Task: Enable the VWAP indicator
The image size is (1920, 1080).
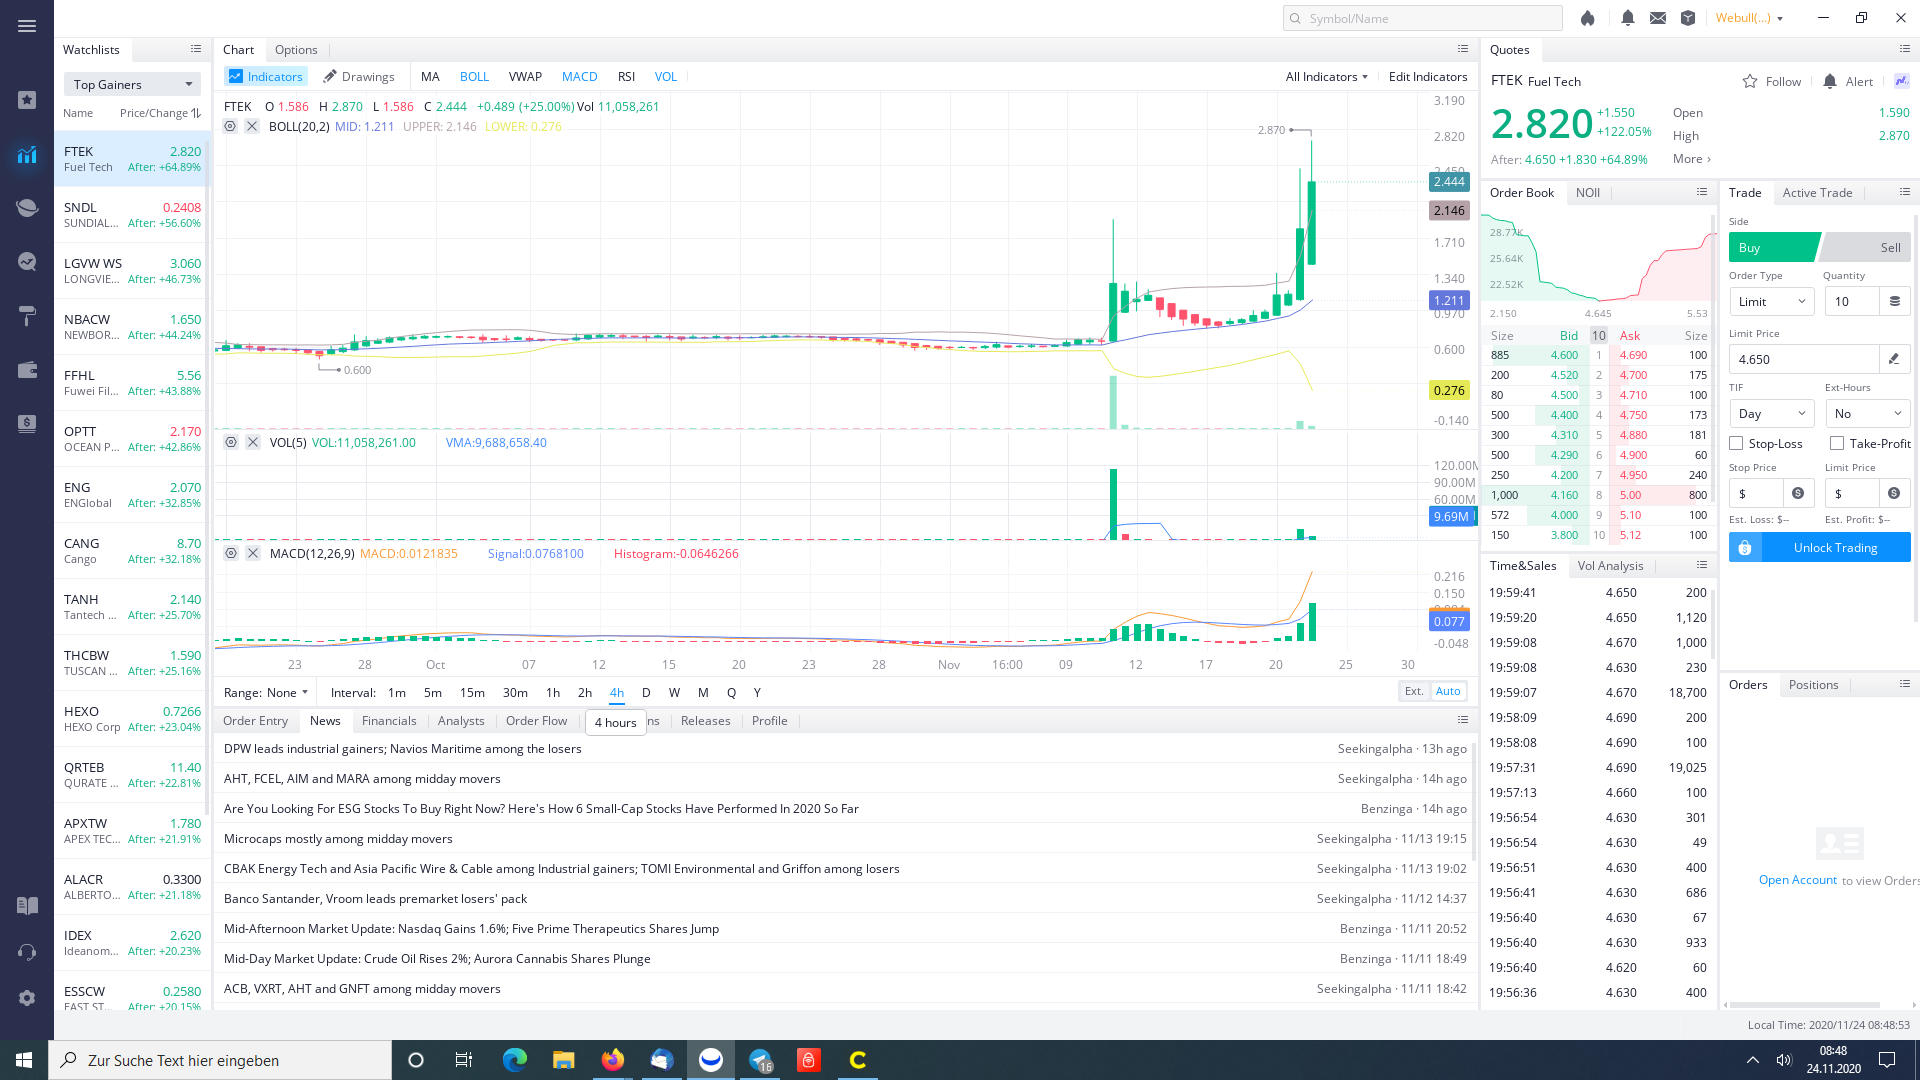Action: [x=525, y=76]
